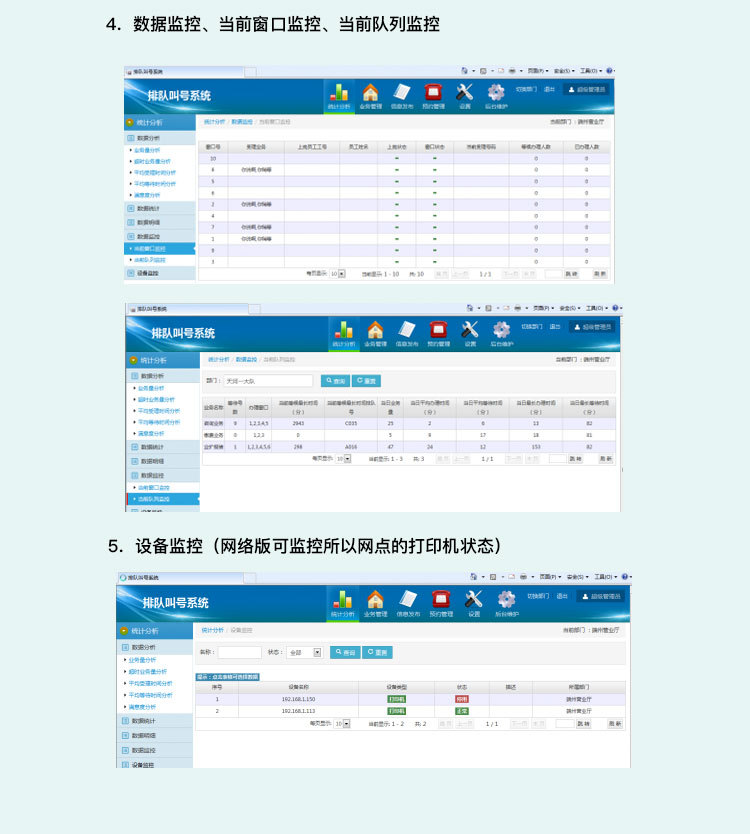Click 跳转 button in middle screenshot pager
The width and height of the screenshot is (750, 834).
[x=576, y=458]
